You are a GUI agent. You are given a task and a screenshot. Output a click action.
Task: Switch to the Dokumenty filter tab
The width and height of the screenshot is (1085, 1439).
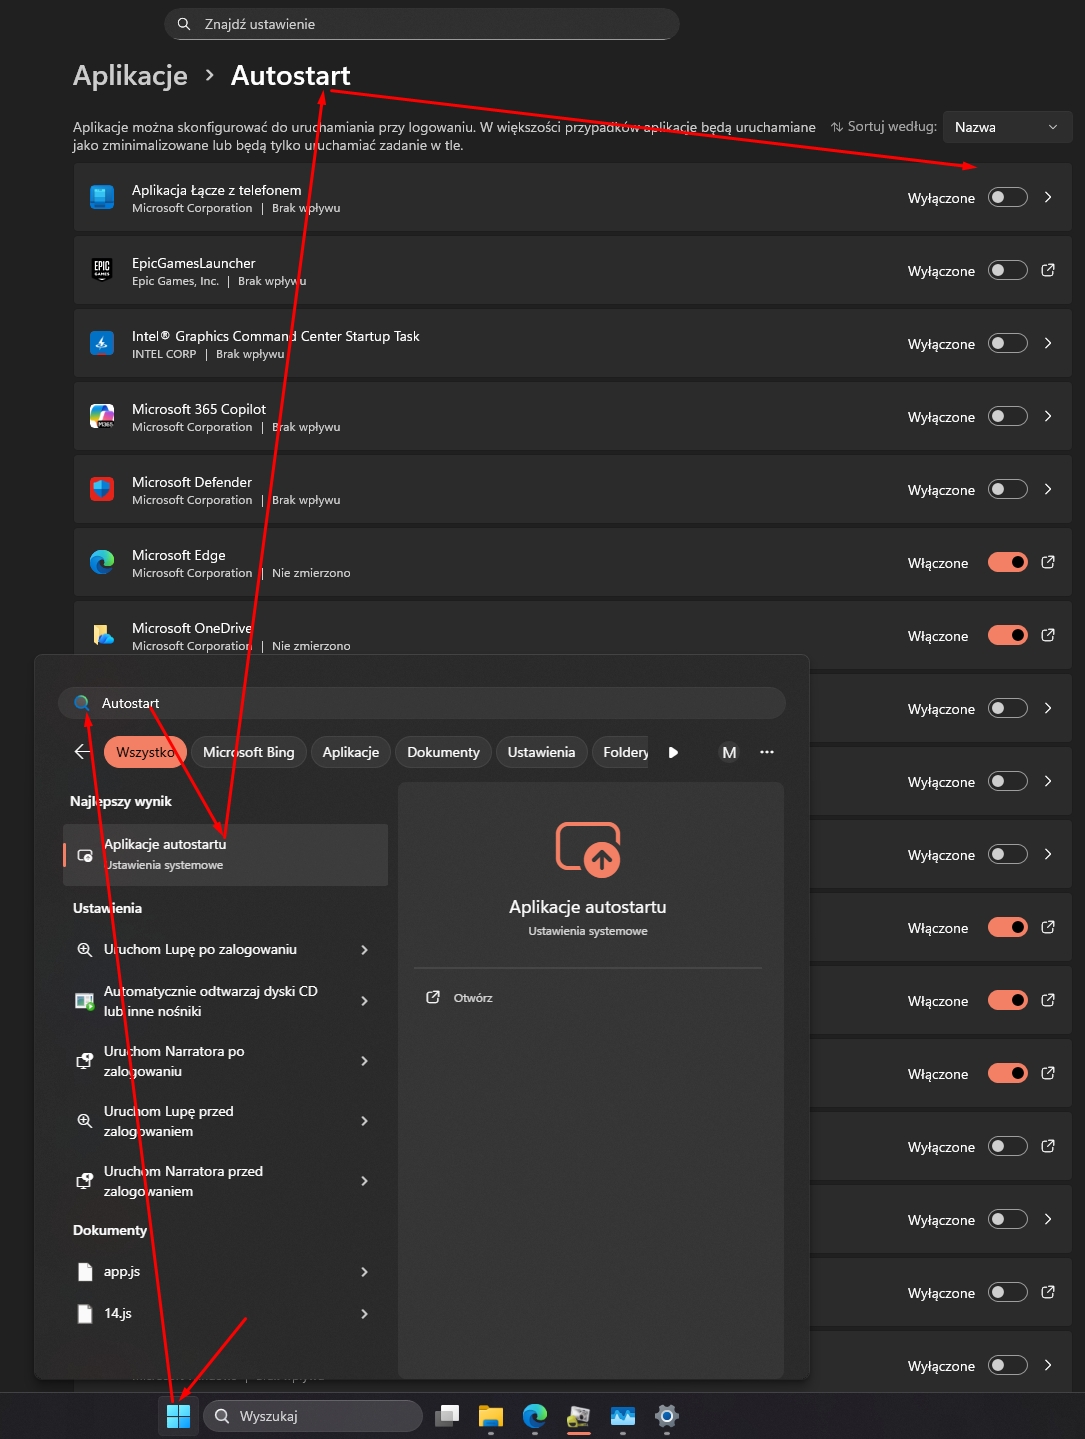point(443,752)
